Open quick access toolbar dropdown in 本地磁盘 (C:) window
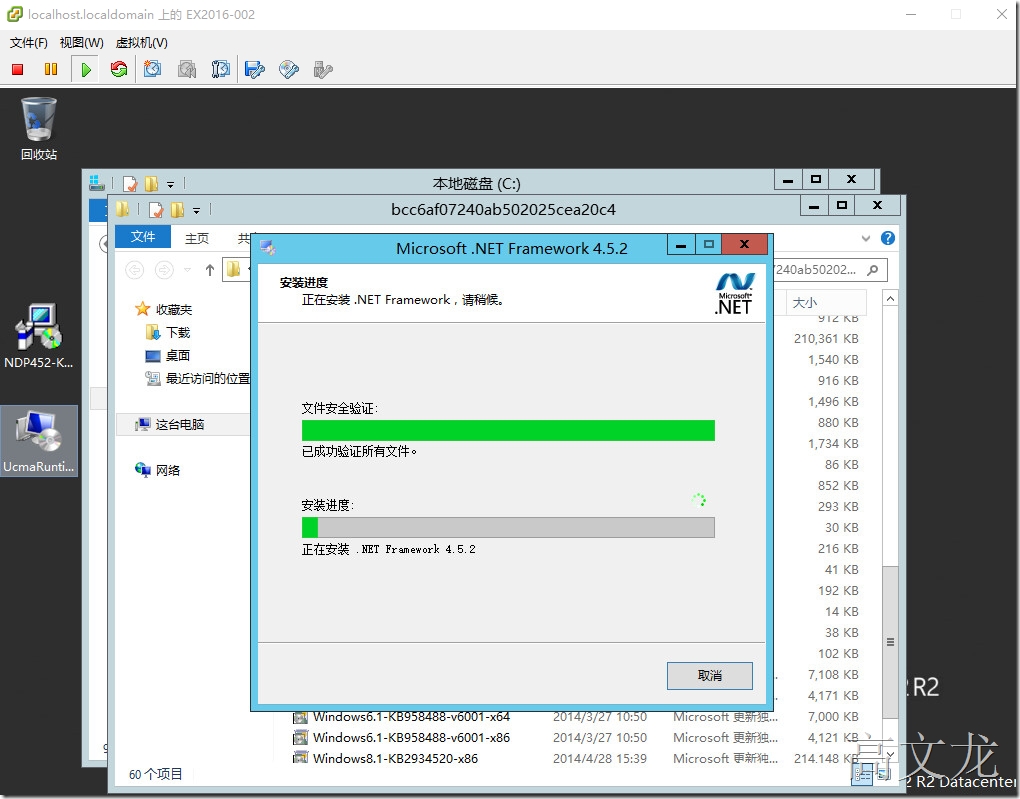 coord(170,185)
